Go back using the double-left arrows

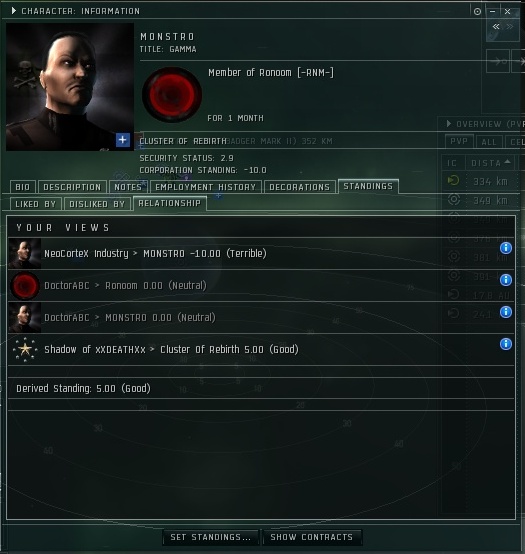496,26
